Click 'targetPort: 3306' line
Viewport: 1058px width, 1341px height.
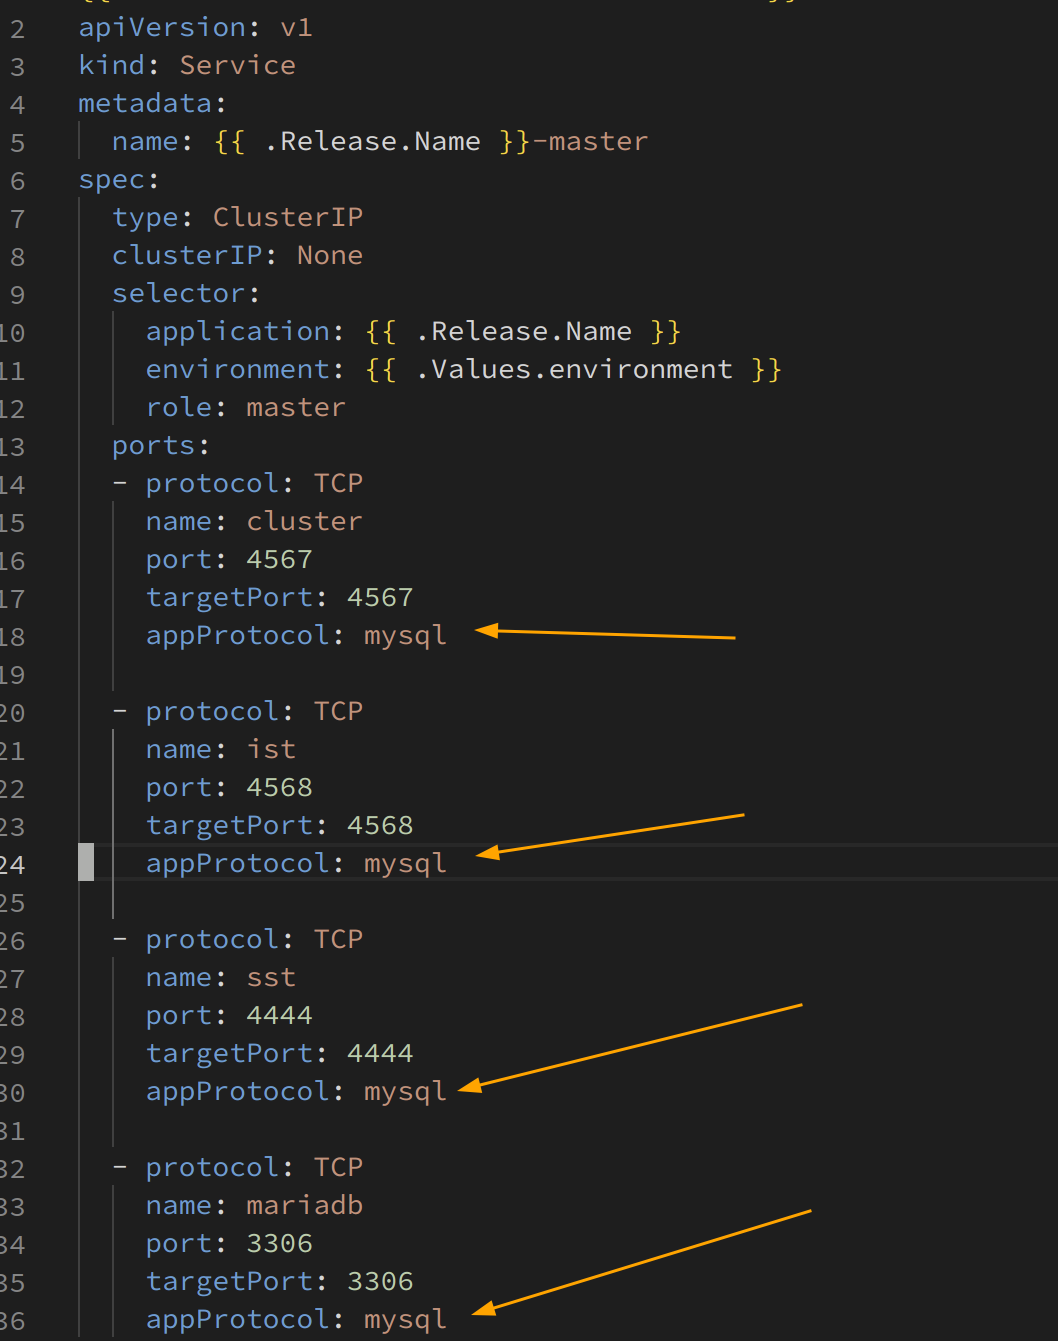tap(279, 1281)
